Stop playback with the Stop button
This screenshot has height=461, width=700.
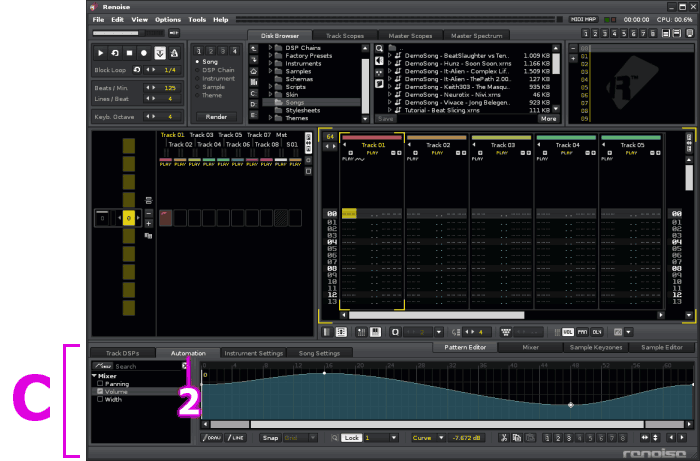click(129, 53)
